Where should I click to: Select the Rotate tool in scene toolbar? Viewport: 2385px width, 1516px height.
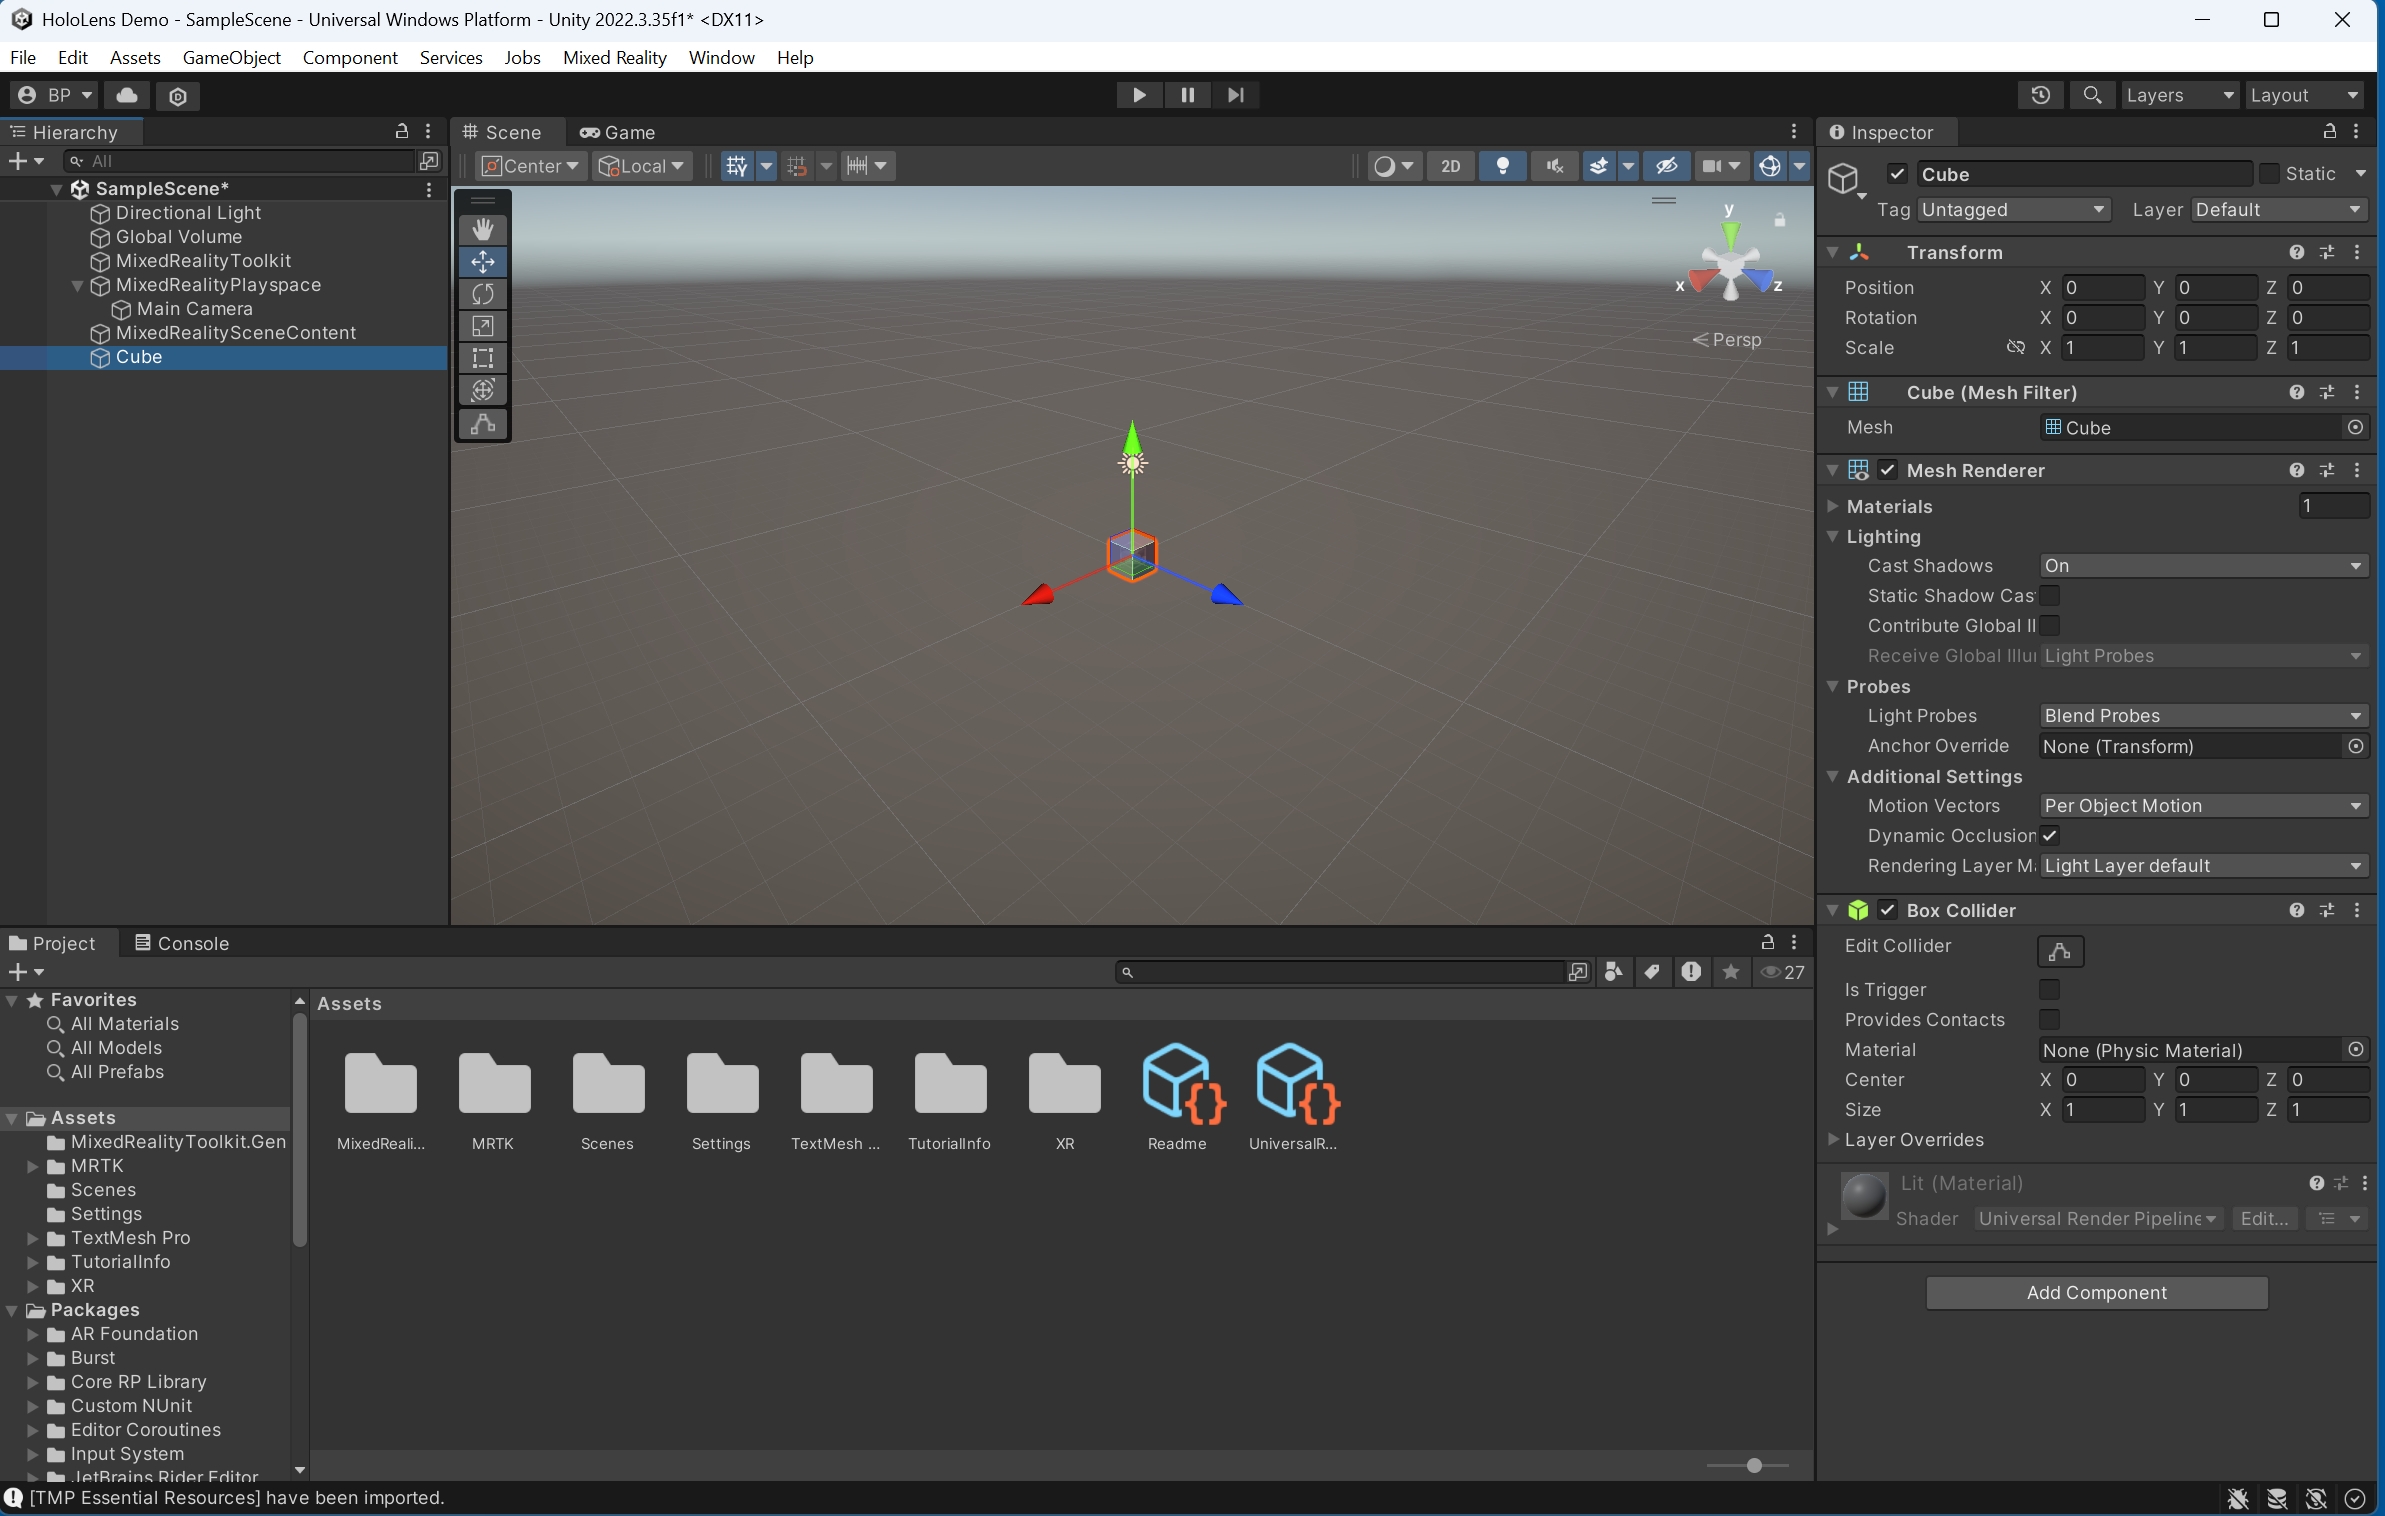tap(483, 294)
